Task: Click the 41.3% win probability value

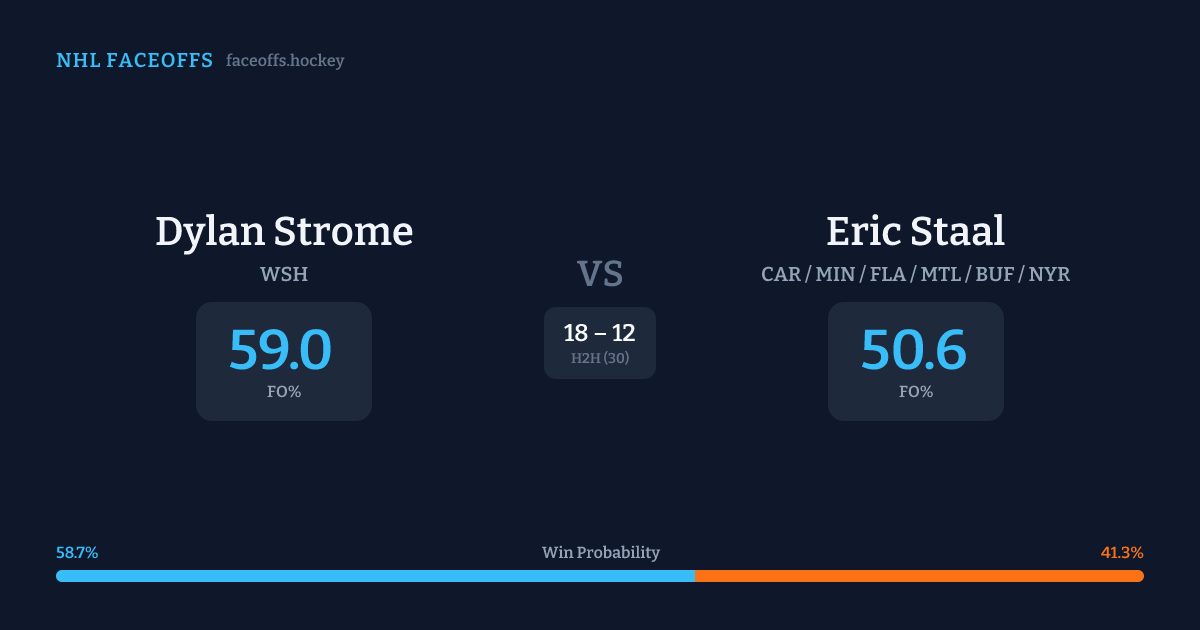Action: pos(1122,553)
